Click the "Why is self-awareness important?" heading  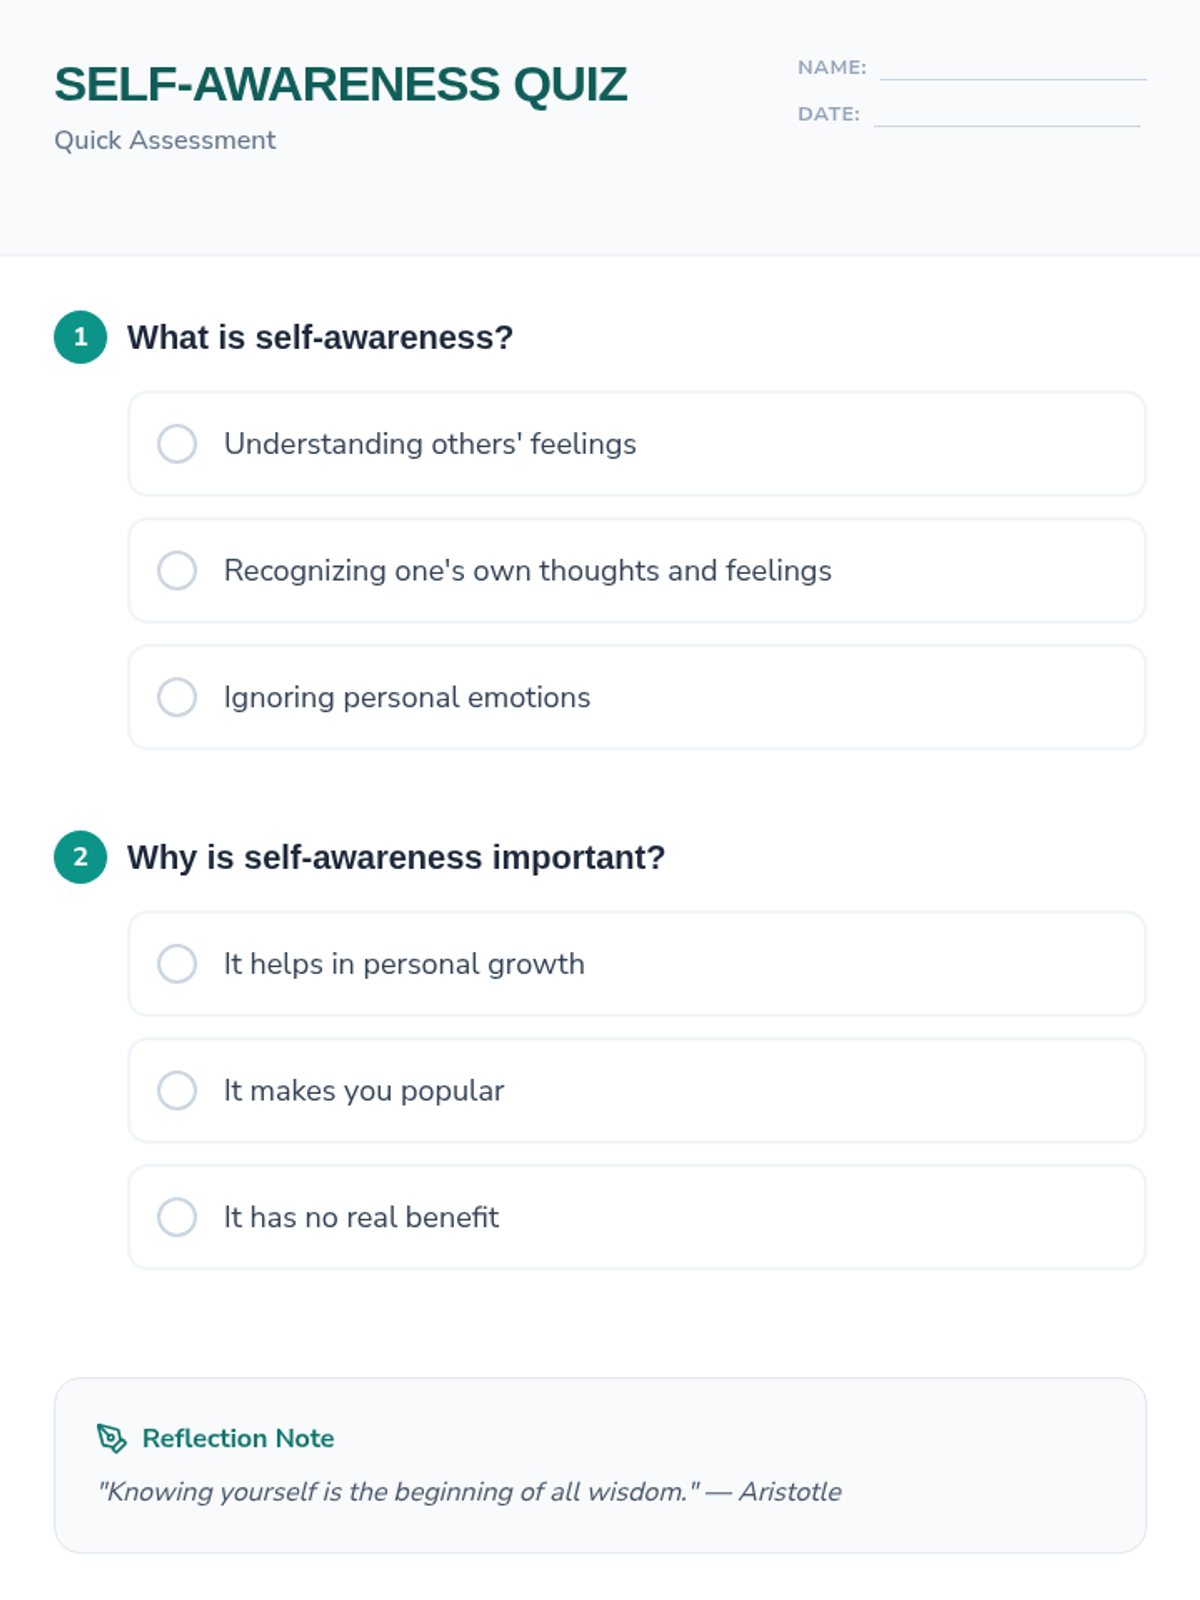[x=396, y=857]
